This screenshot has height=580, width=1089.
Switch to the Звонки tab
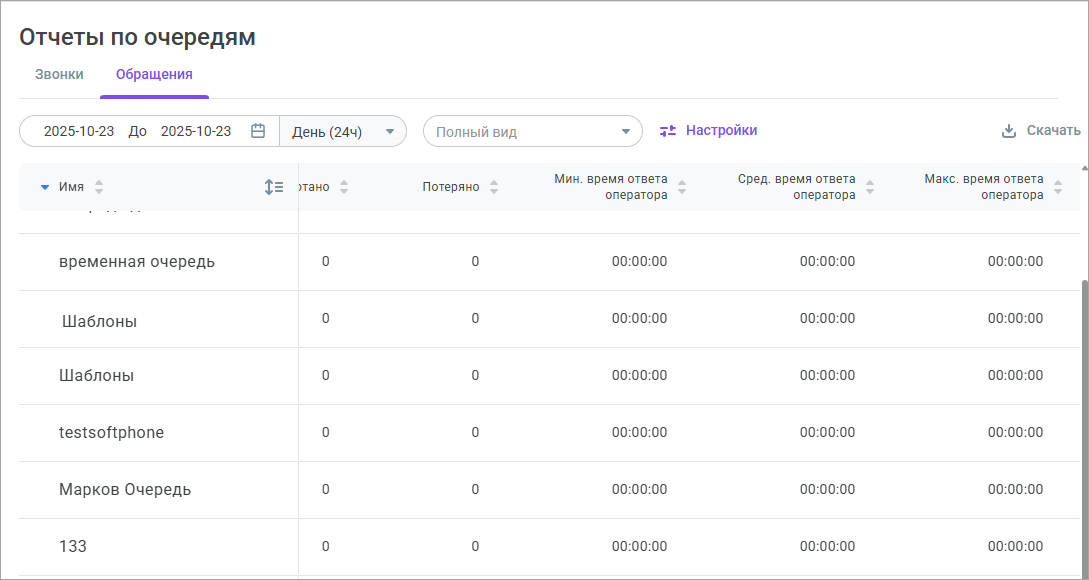click(x=59, y=74)
